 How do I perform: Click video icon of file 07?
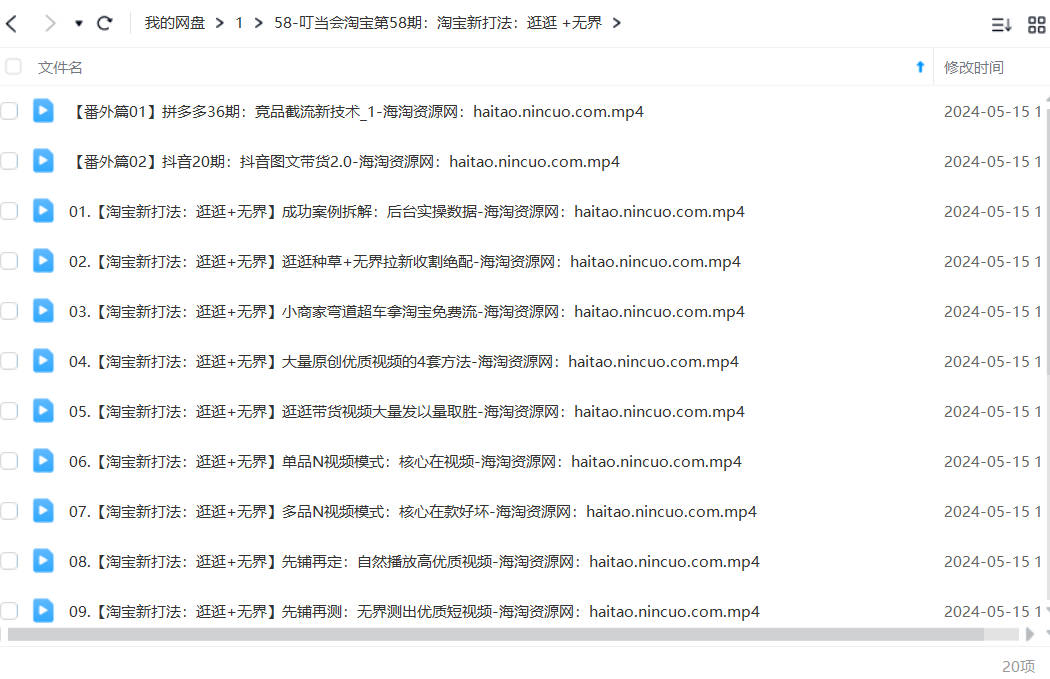44,511
